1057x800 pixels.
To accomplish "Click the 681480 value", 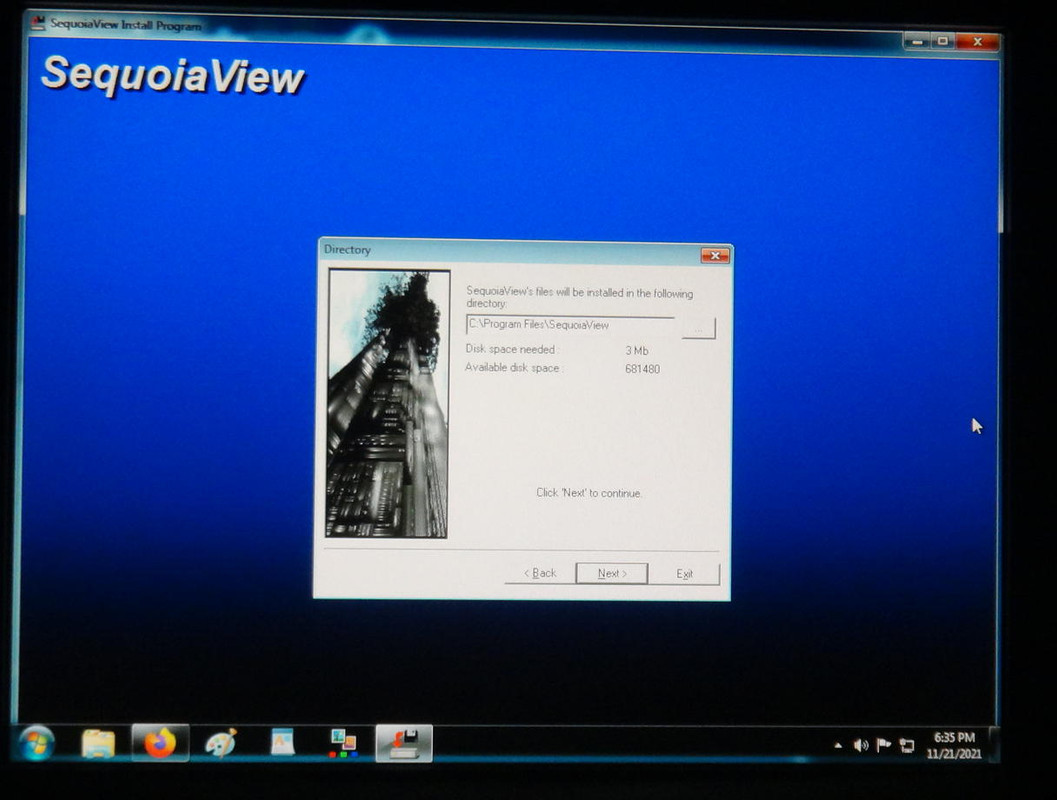I will 642,369.
